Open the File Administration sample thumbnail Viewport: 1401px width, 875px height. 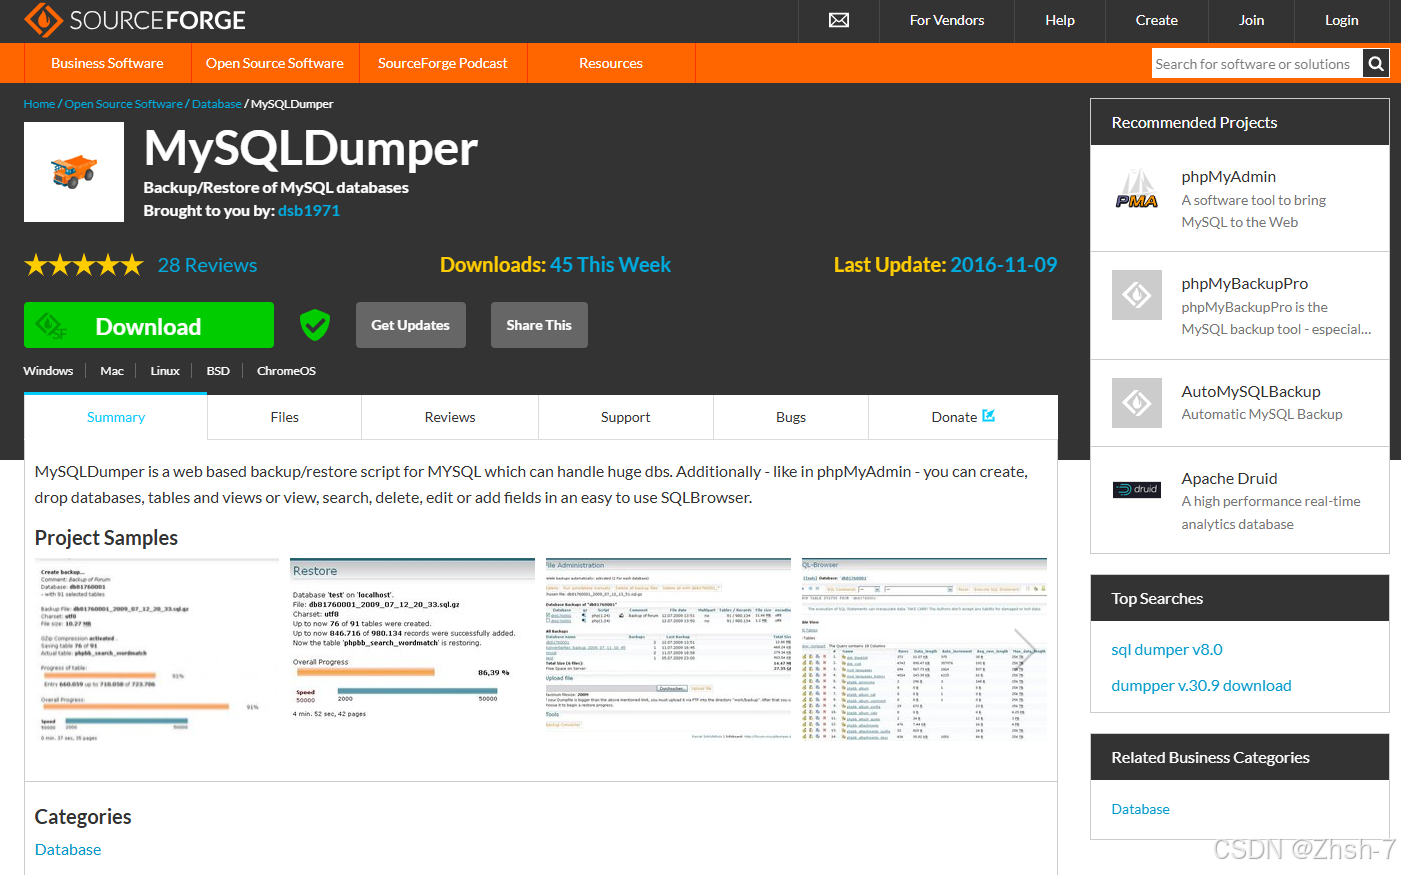pyautogui.click(x=668, y=650)
